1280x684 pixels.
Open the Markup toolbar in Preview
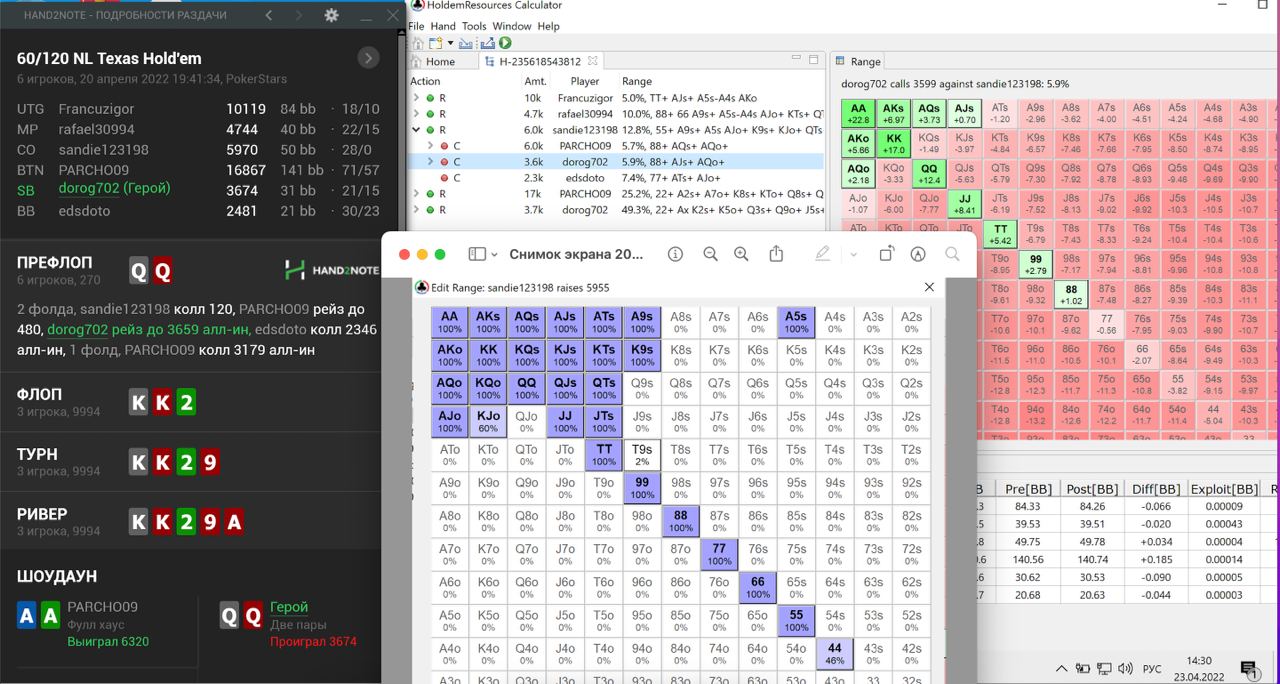[918, 254]
